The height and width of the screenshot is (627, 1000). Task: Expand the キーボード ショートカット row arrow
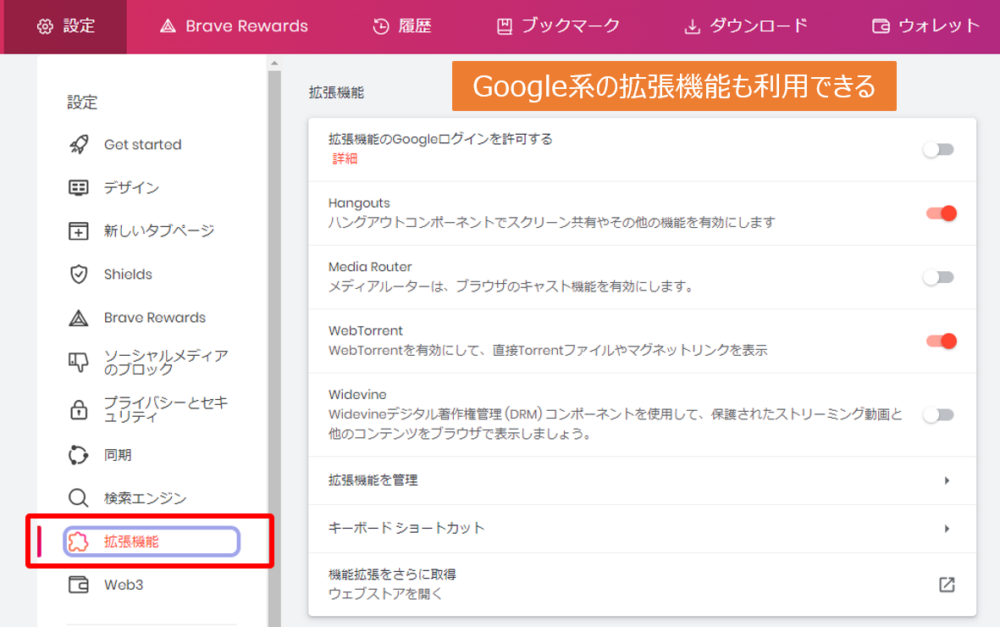(x=947, y=528)
